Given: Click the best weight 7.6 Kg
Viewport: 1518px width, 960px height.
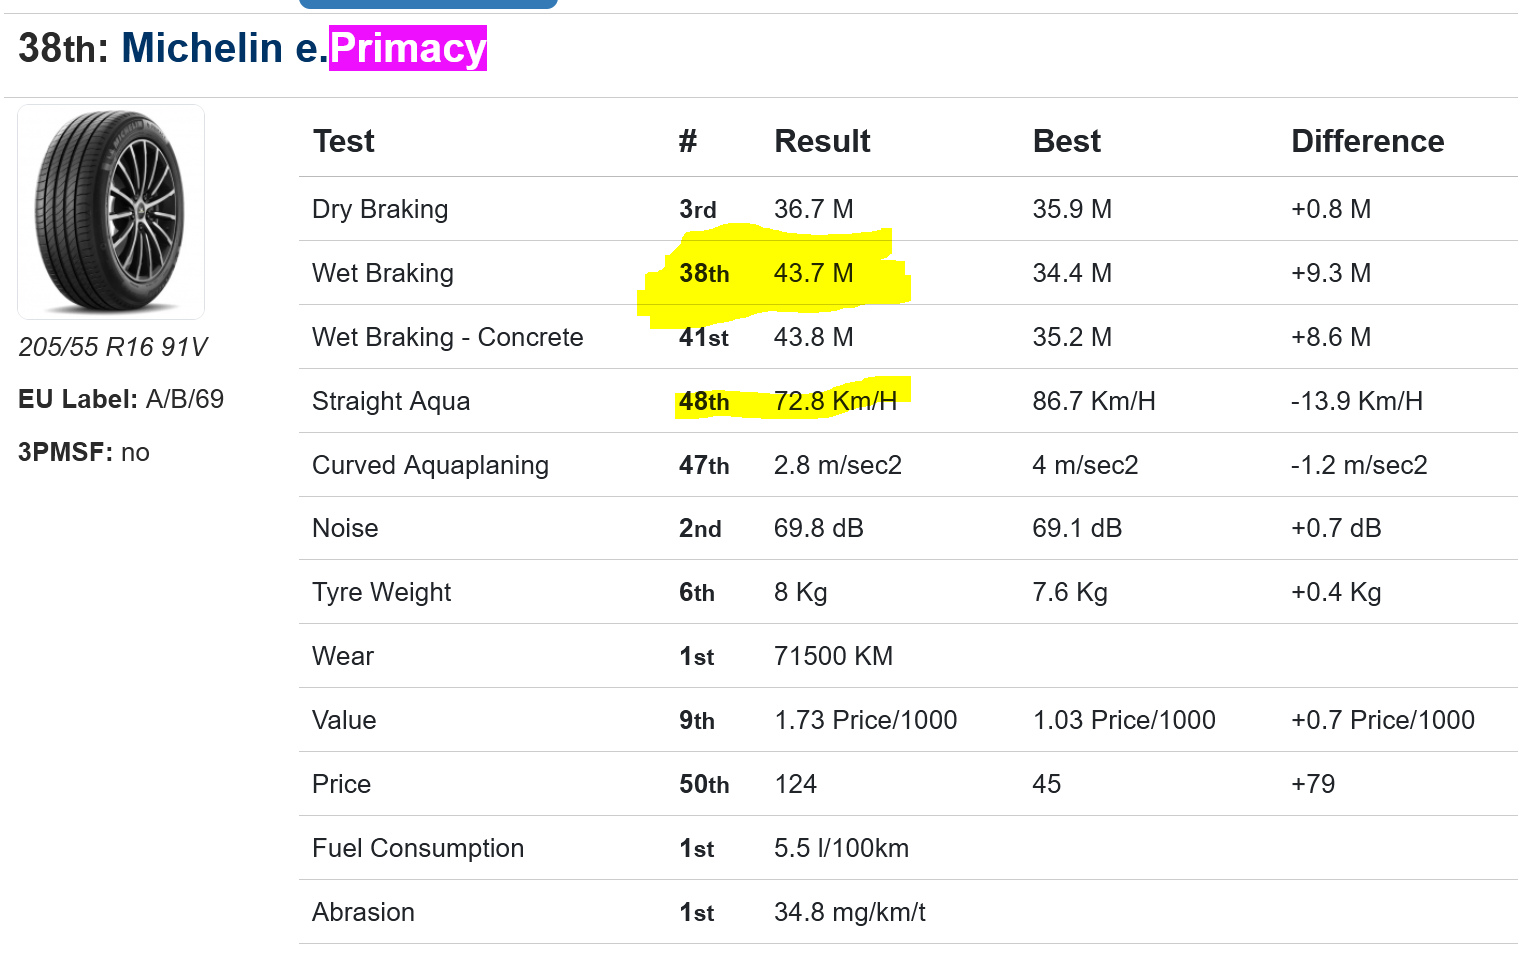Looking at the screenshot, I should 1070,592.
